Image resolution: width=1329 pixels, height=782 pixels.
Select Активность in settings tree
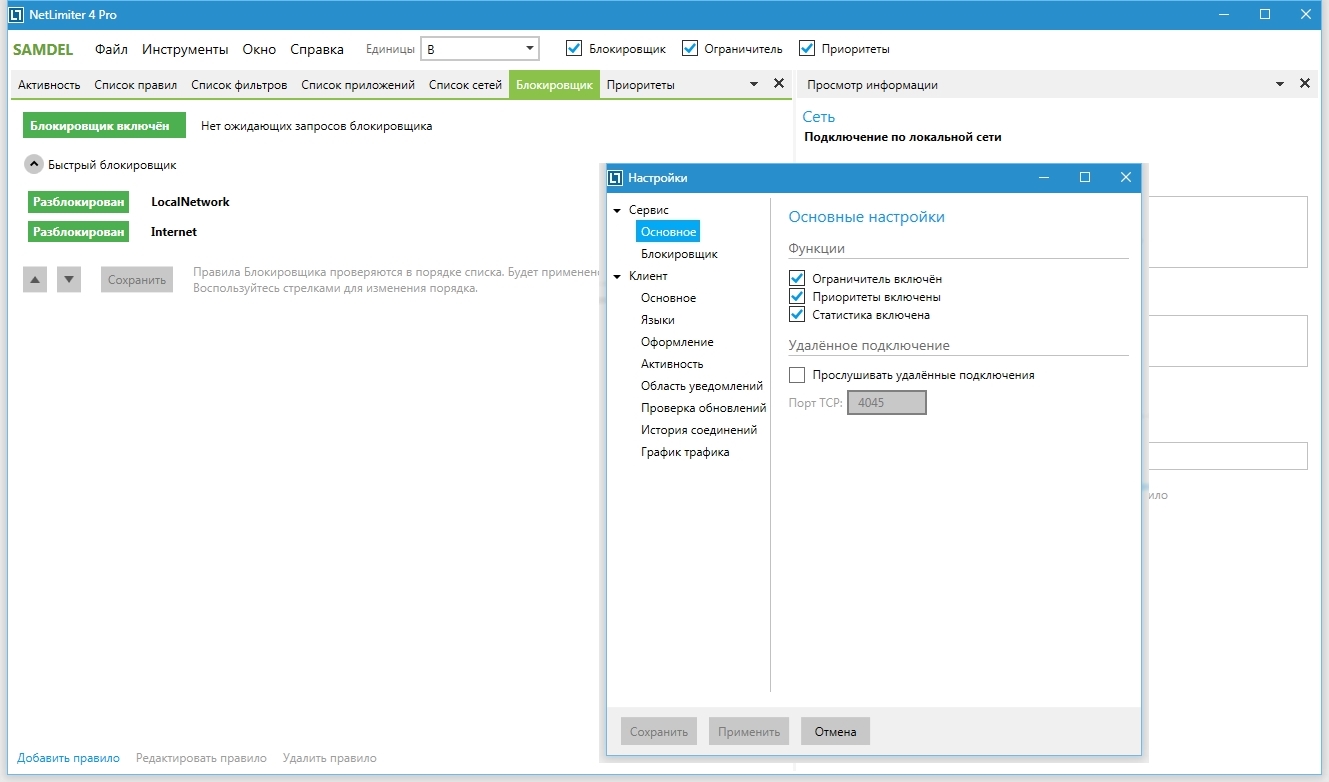(672, 364)
